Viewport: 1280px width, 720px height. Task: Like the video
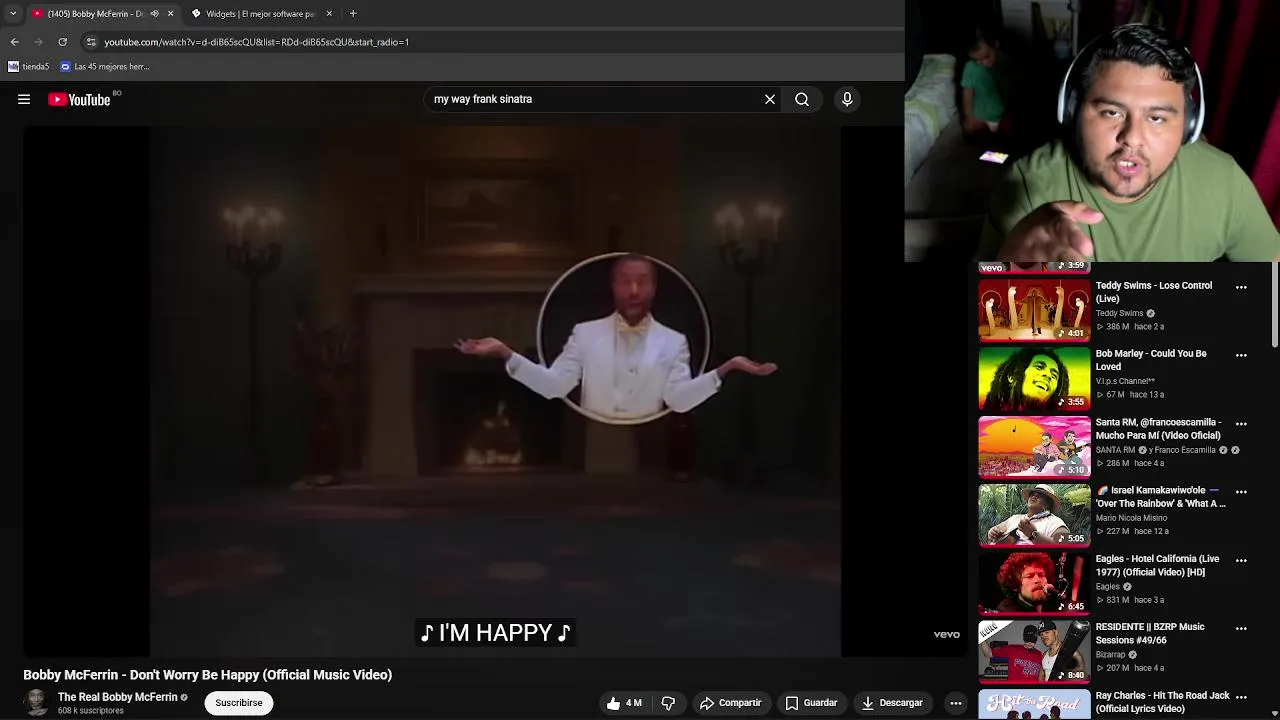[624, 703]
